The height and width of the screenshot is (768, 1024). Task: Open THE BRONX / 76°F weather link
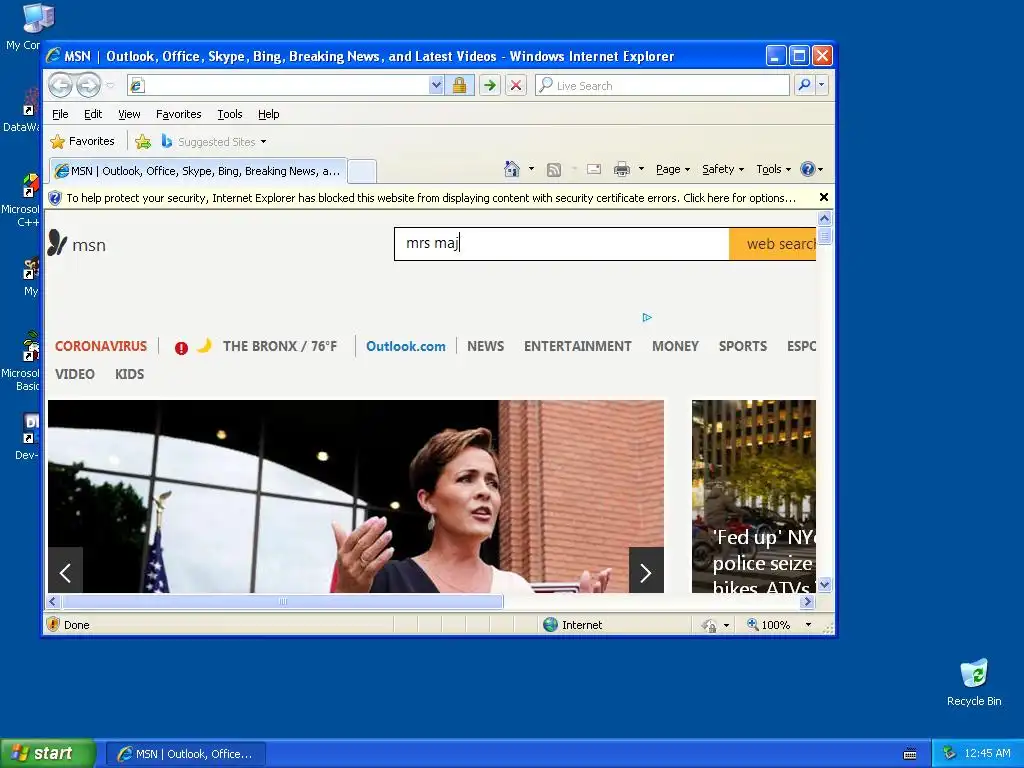tap(280, 346)
